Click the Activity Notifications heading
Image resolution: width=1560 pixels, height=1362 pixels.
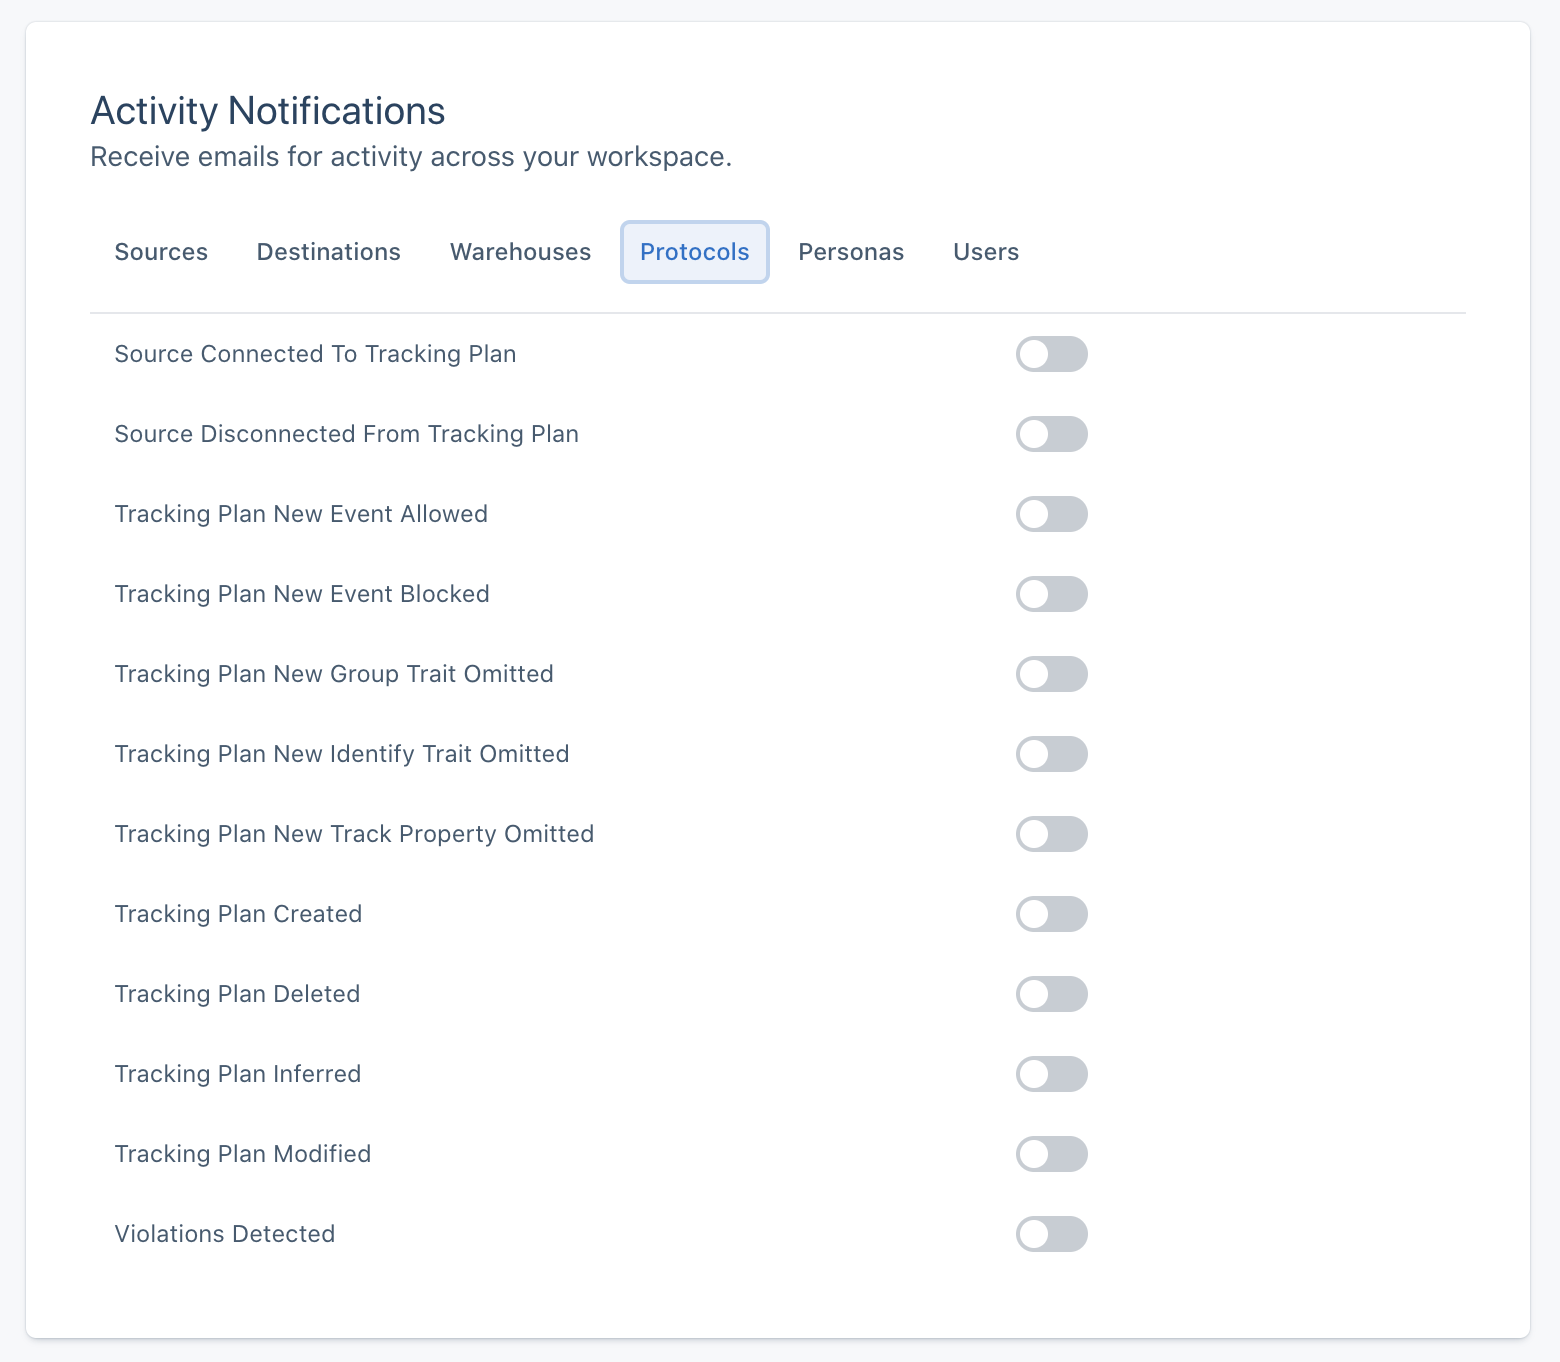click(268, 111)
